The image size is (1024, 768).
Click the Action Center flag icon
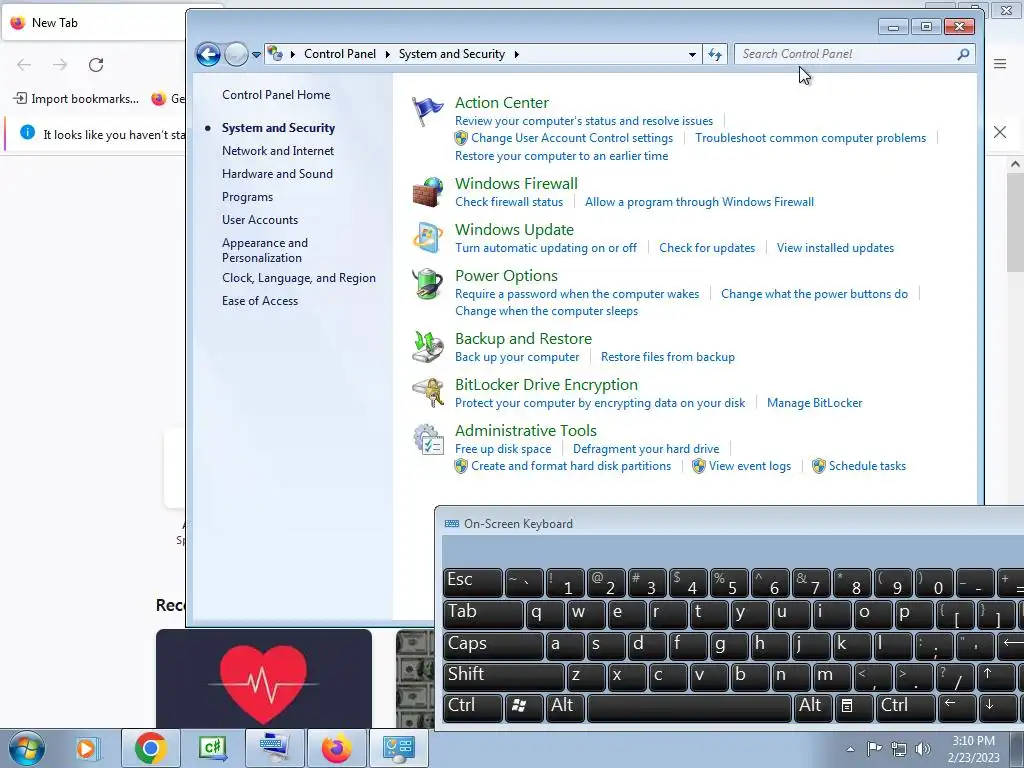point(427,111)
